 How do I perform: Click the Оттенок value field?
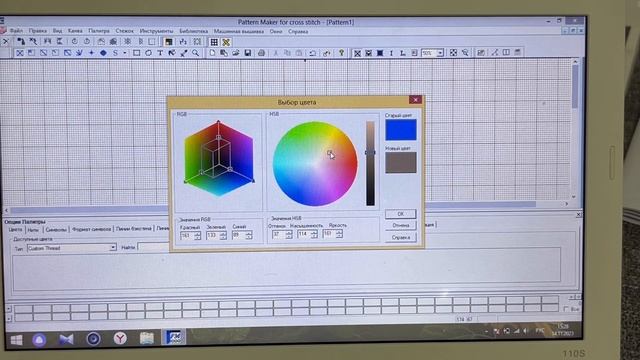pos(278,234)
